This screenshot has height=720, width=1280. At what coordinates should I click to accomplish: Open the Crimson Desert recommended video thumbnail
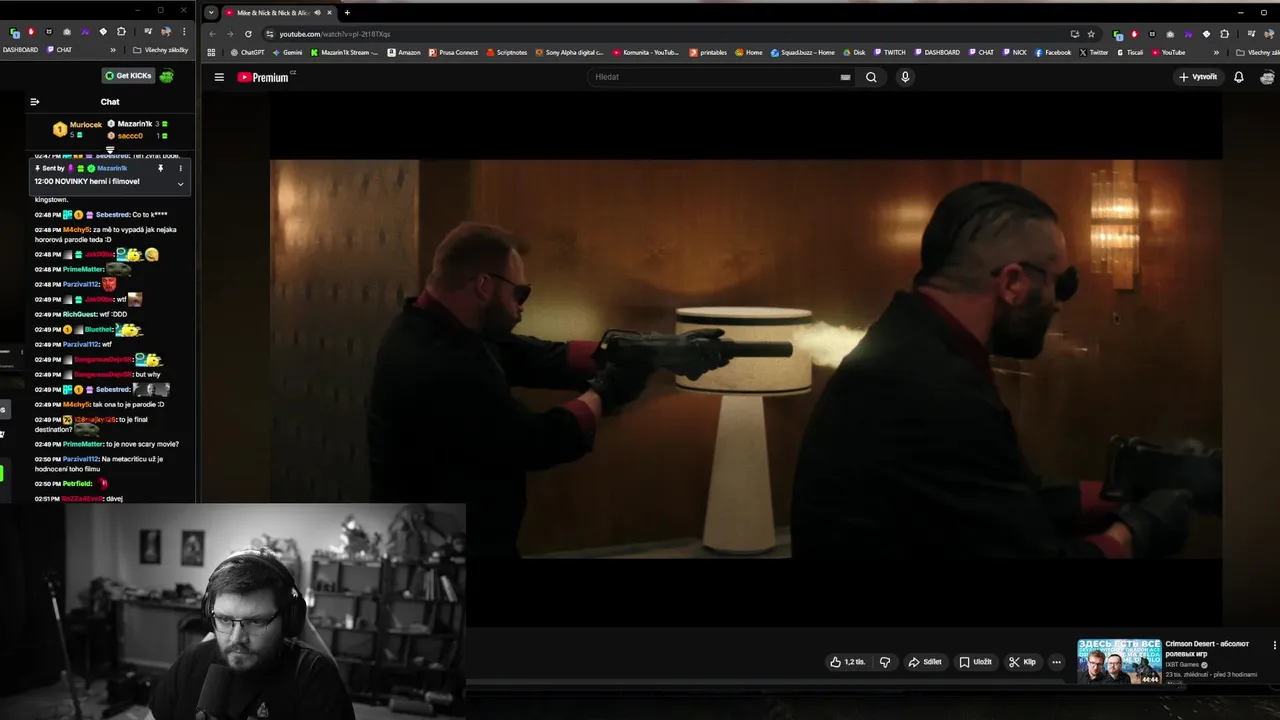point(1119,661)
